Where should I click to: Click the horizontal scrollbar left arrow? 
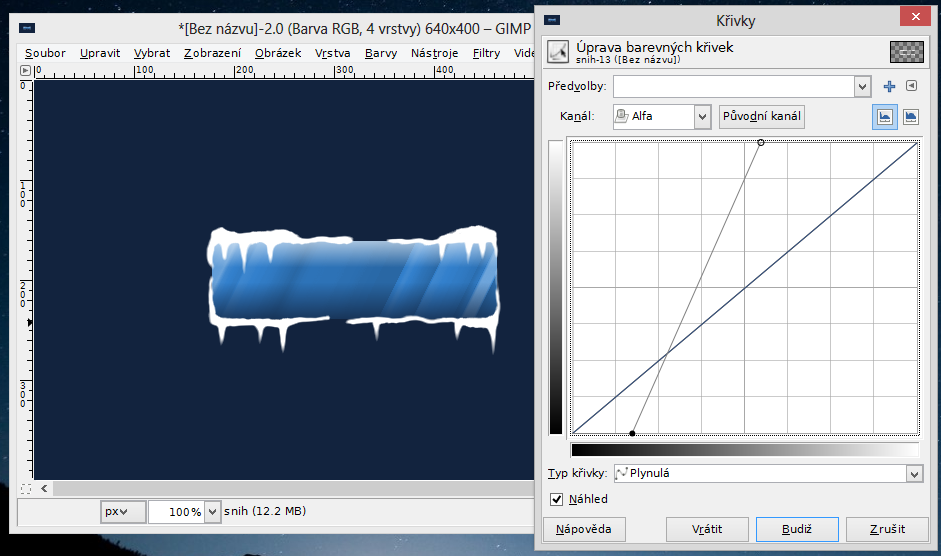44,488
